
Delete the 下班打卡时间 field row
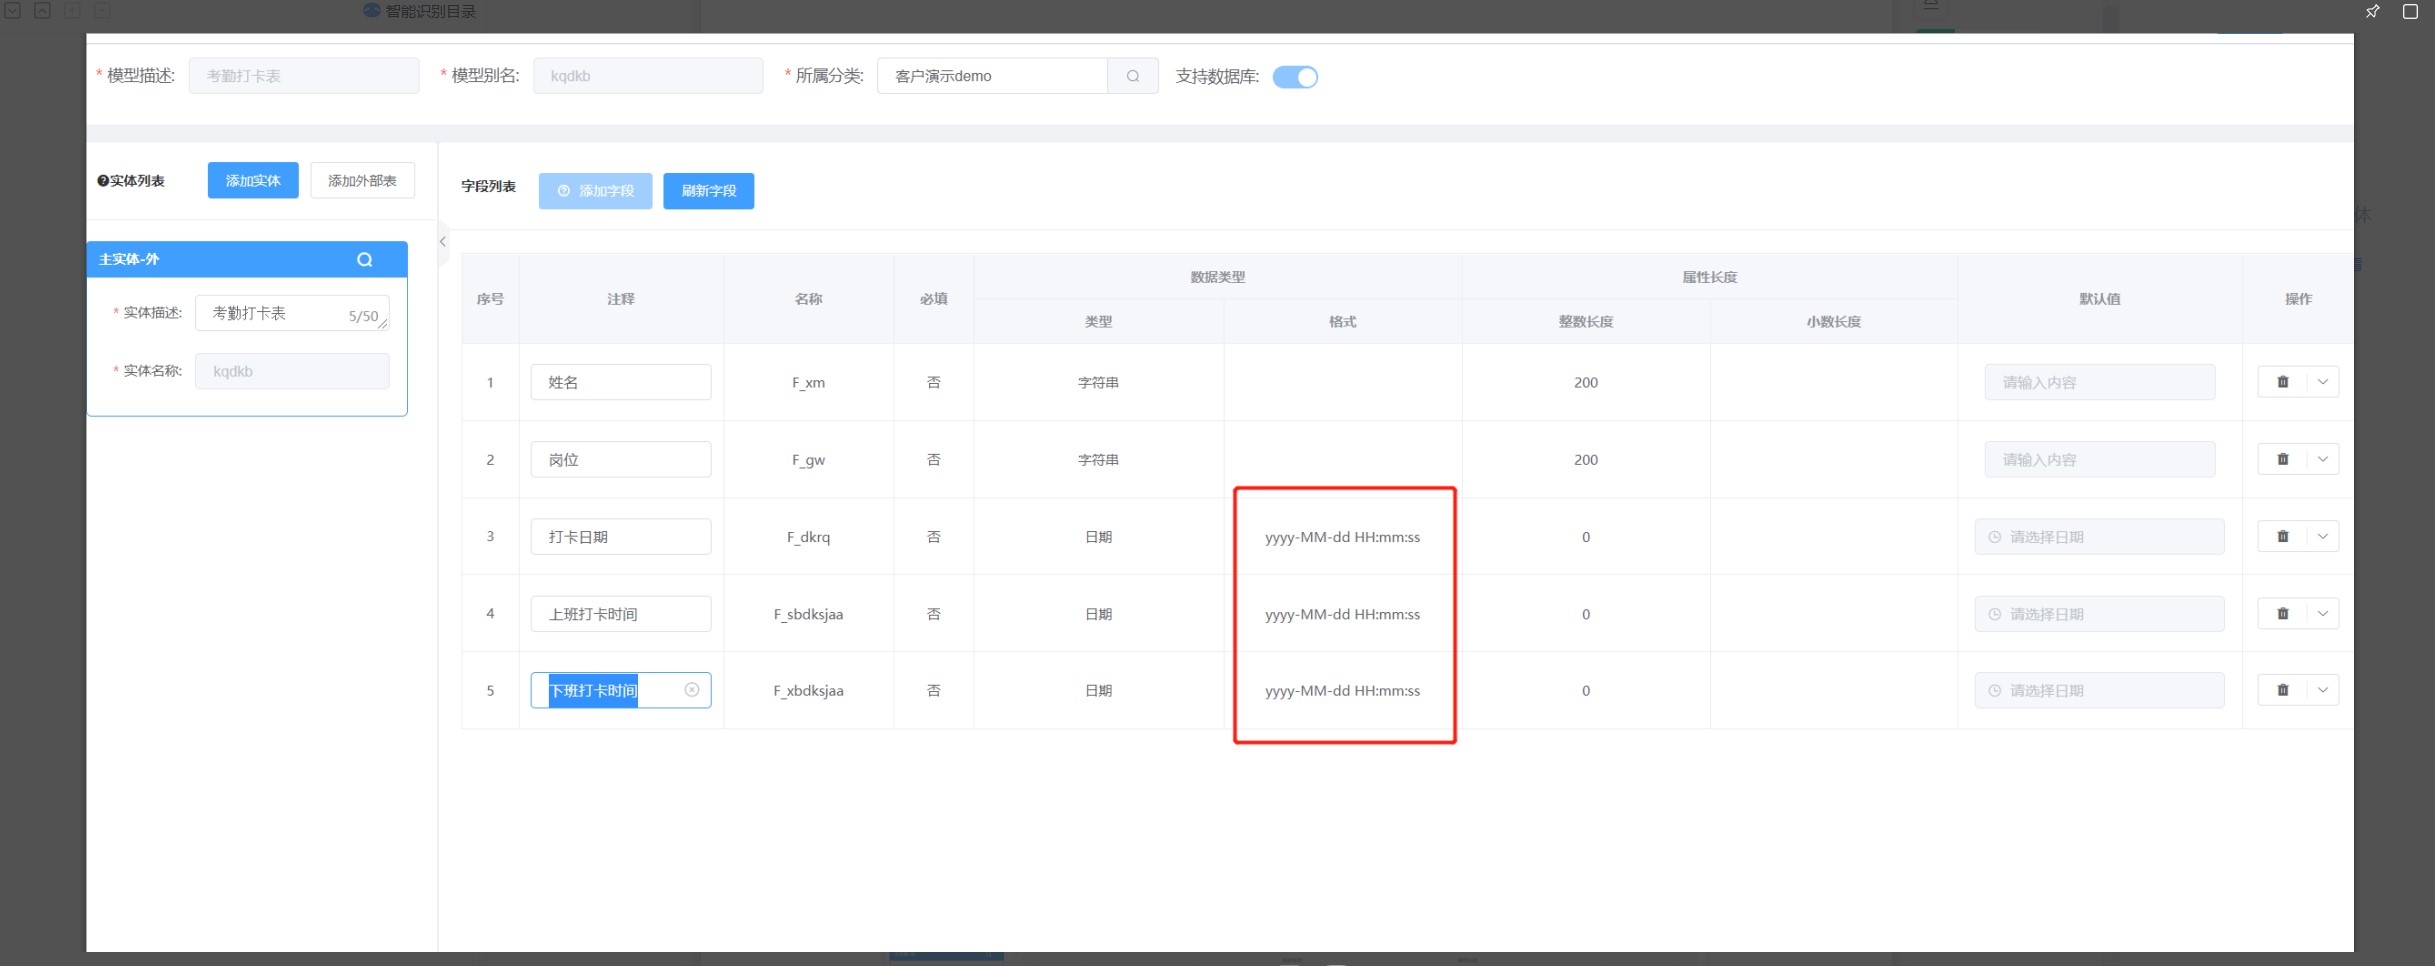[x=2282, y=690]
